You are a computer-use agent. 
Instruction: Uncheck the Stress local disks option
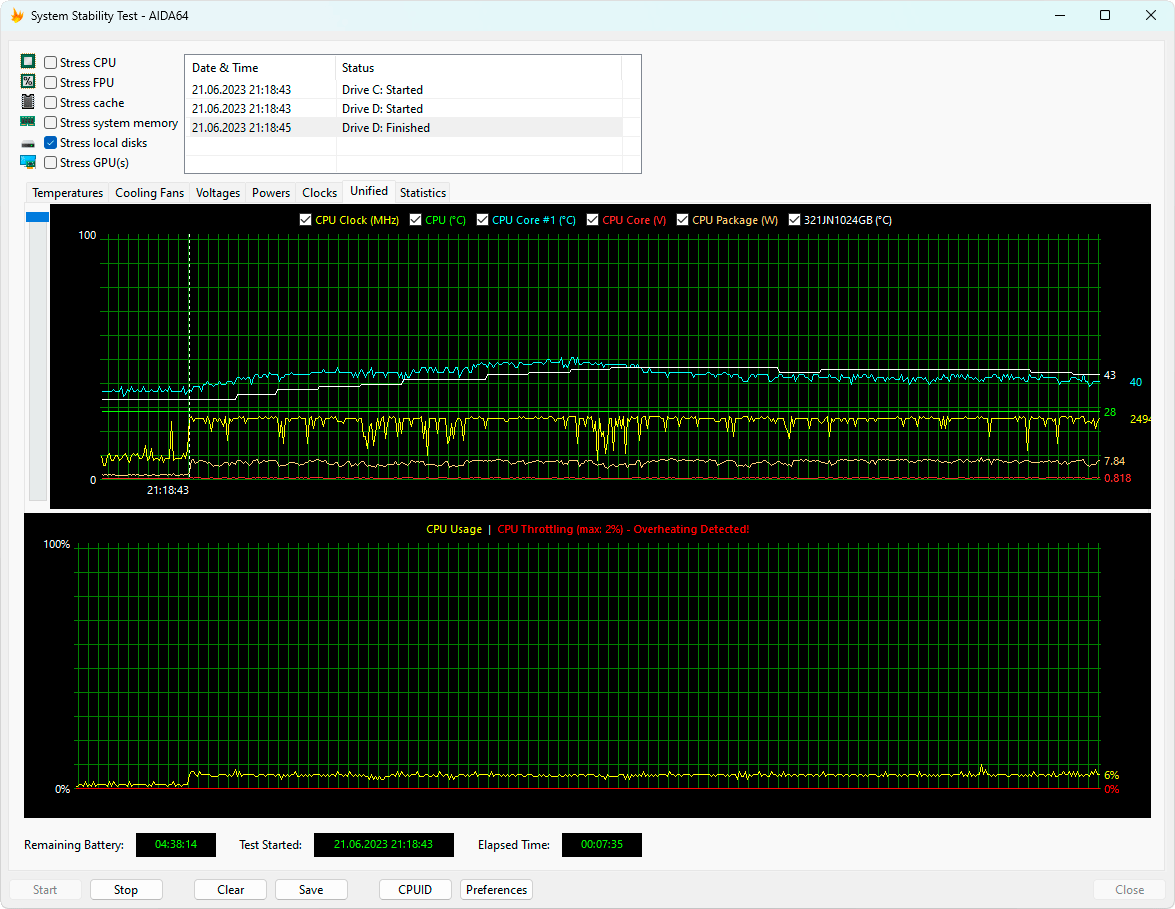[x=51, y=143]
